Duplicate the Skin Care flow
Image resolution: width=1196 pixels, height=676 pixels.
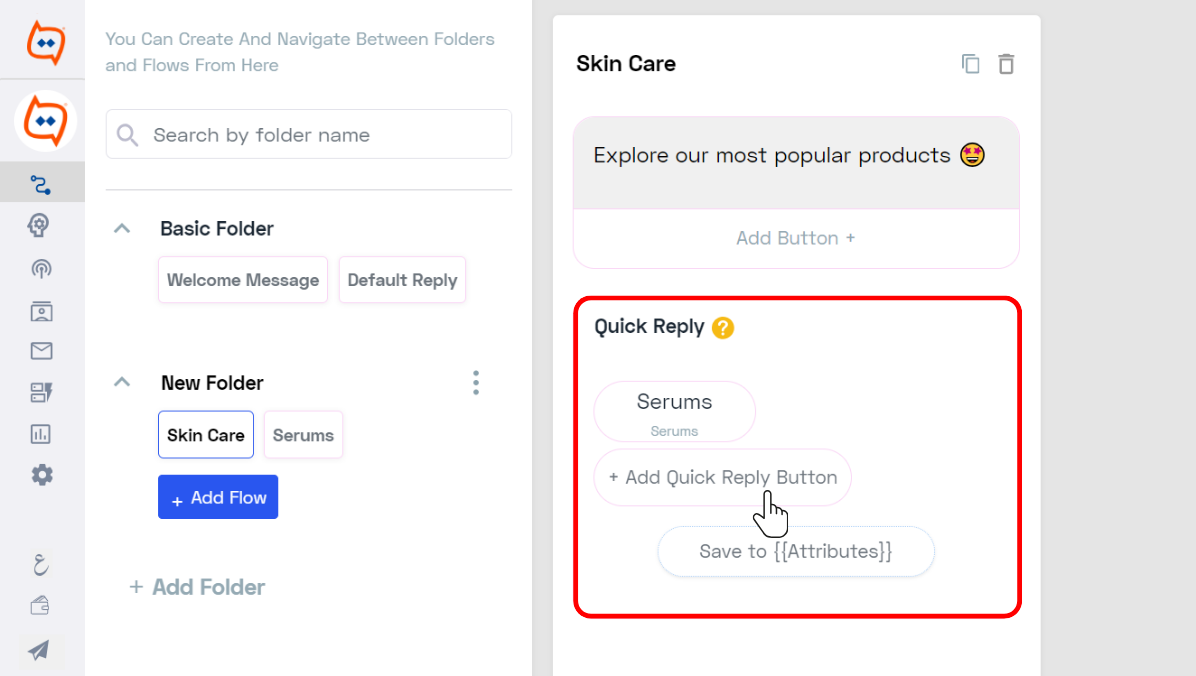click(x=970, y=64)
